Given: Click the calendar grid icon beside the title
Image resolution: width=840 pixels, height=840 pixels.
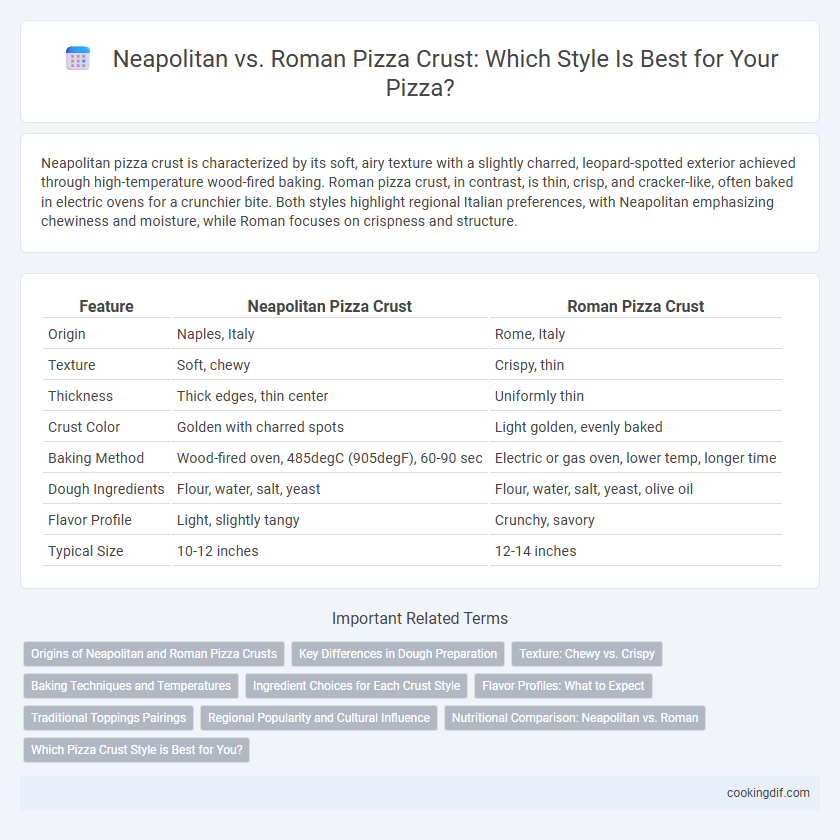Looking at the screenshot, I should (78, 58).
